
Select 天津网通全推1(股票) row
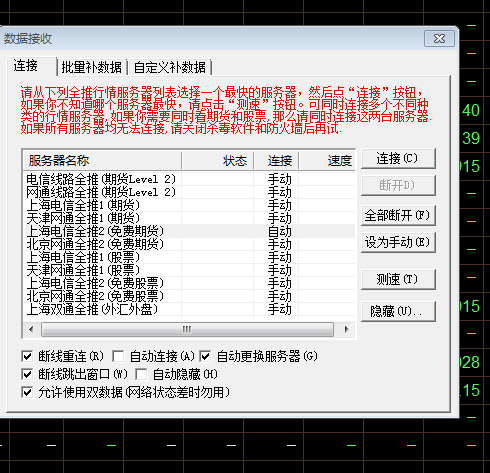click(x=189, y=270)
